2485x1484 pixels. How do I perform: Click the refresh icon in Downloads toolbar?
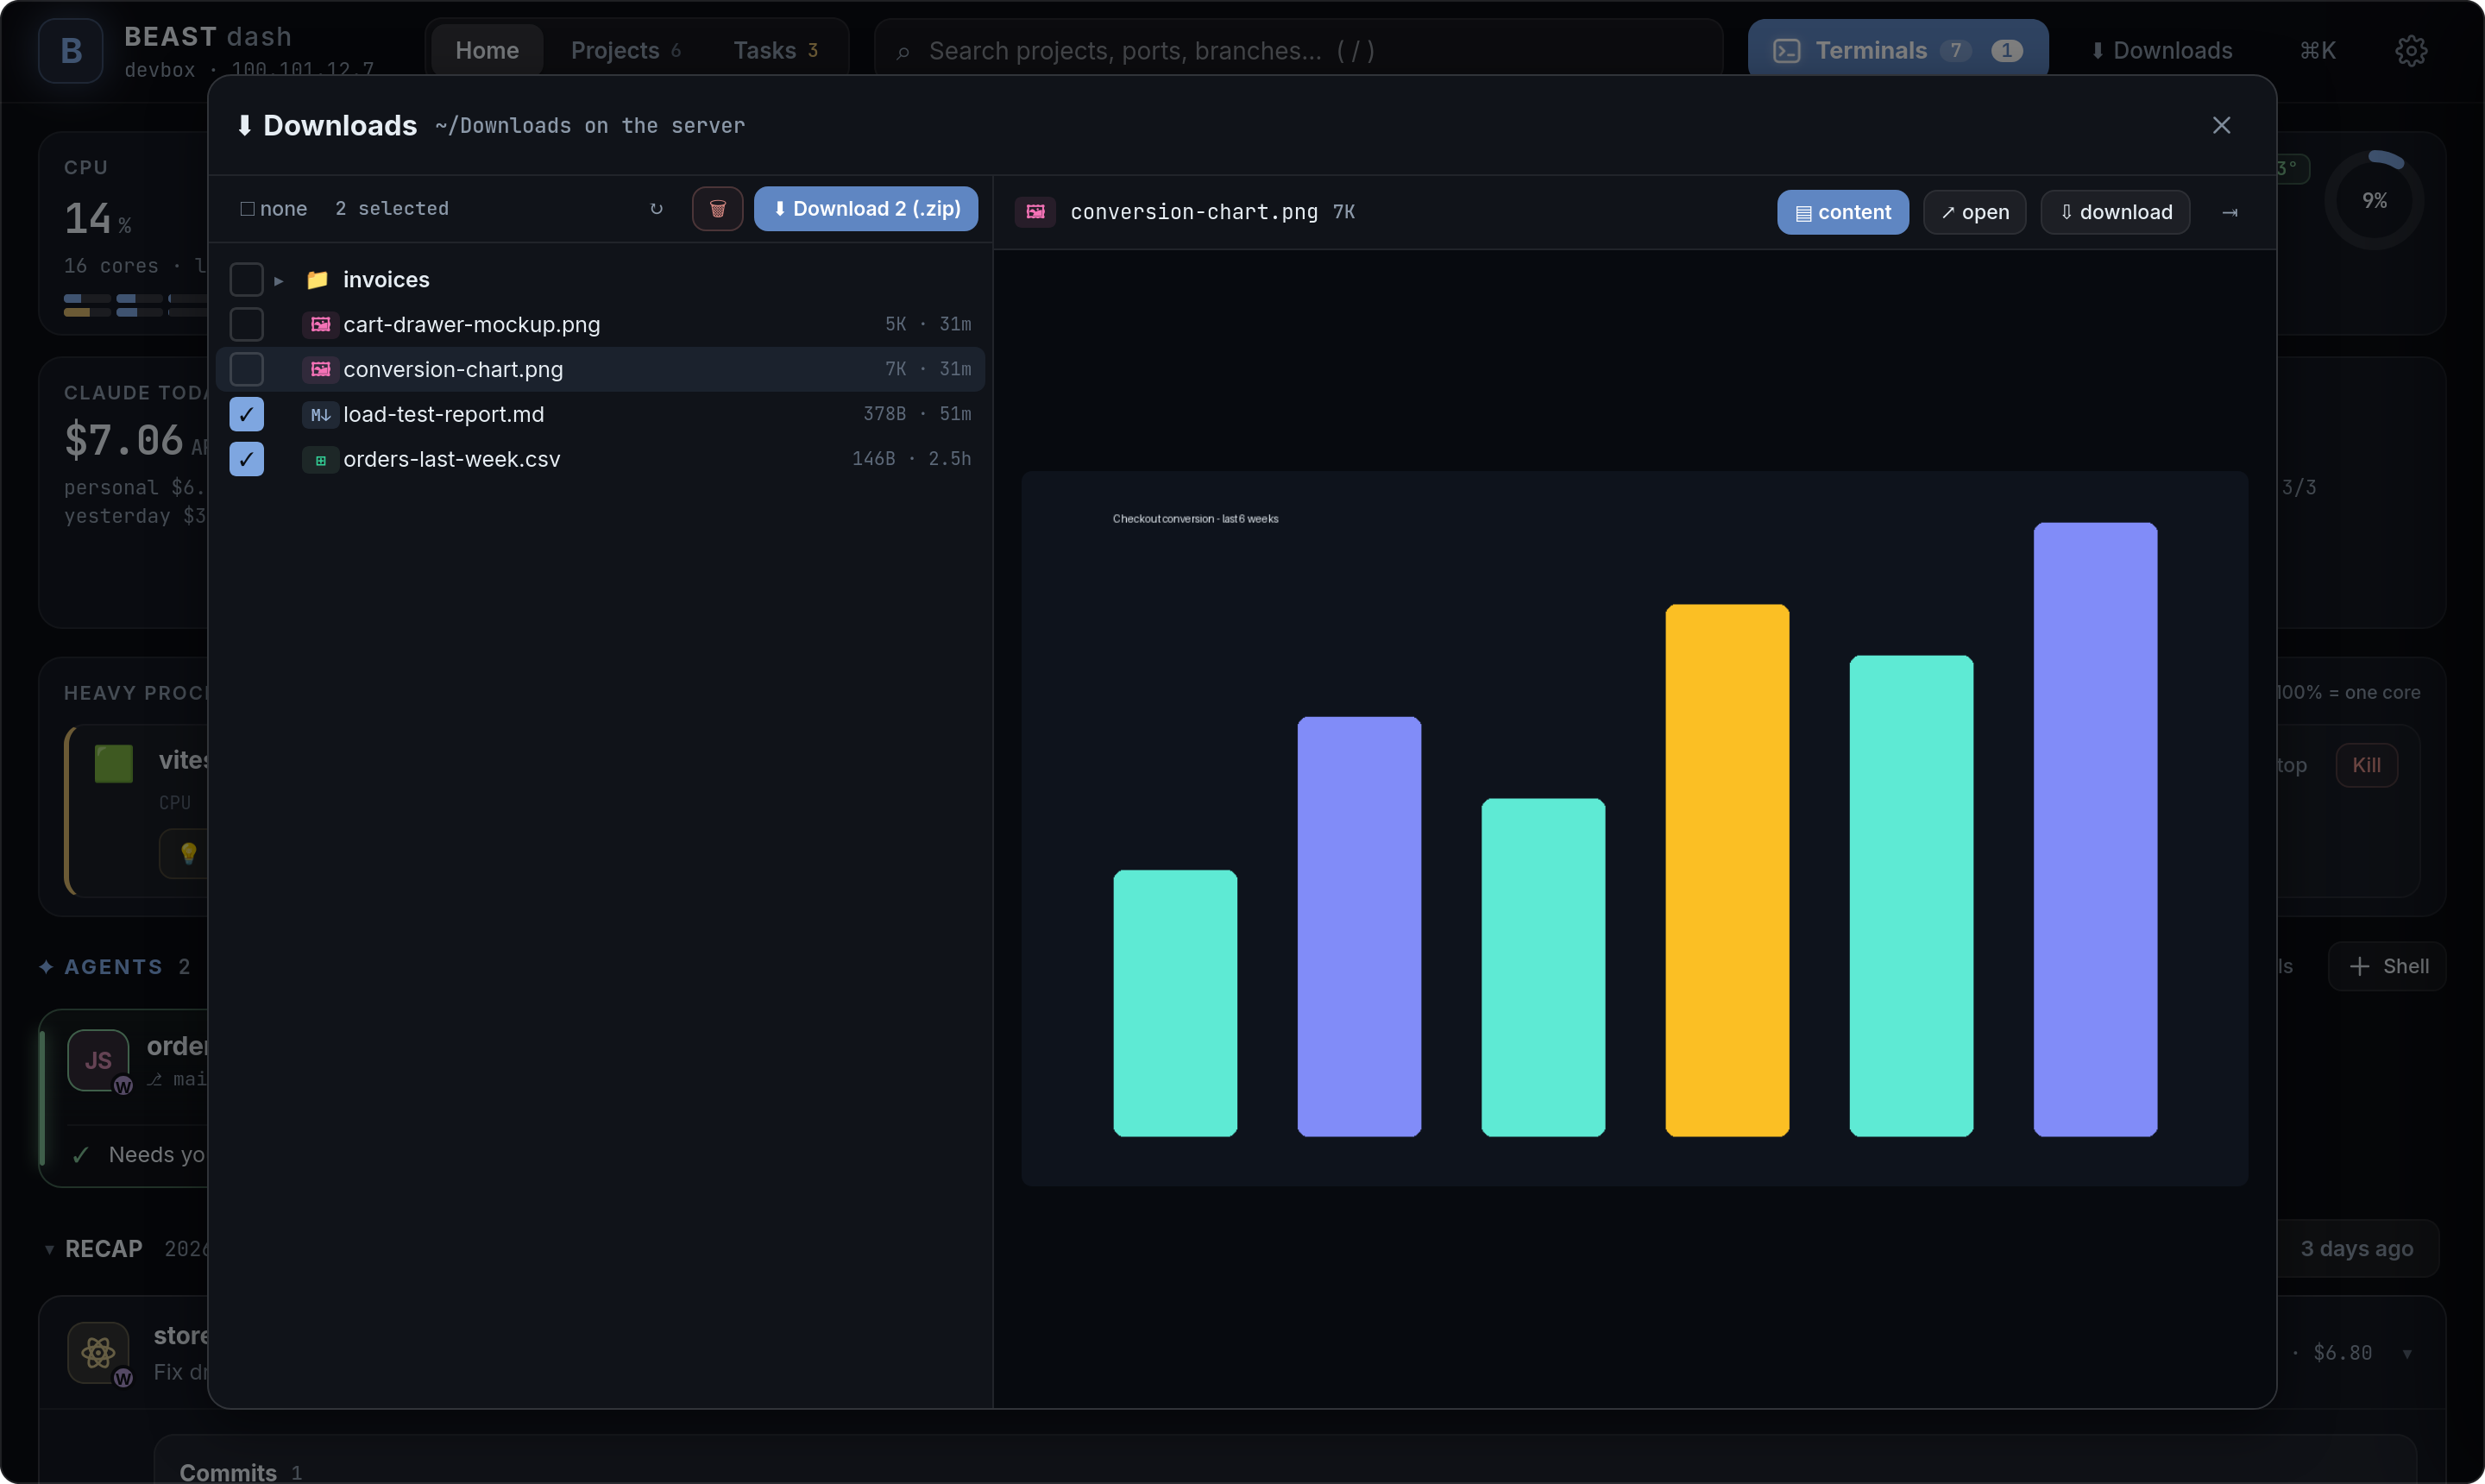coord(656,208)
